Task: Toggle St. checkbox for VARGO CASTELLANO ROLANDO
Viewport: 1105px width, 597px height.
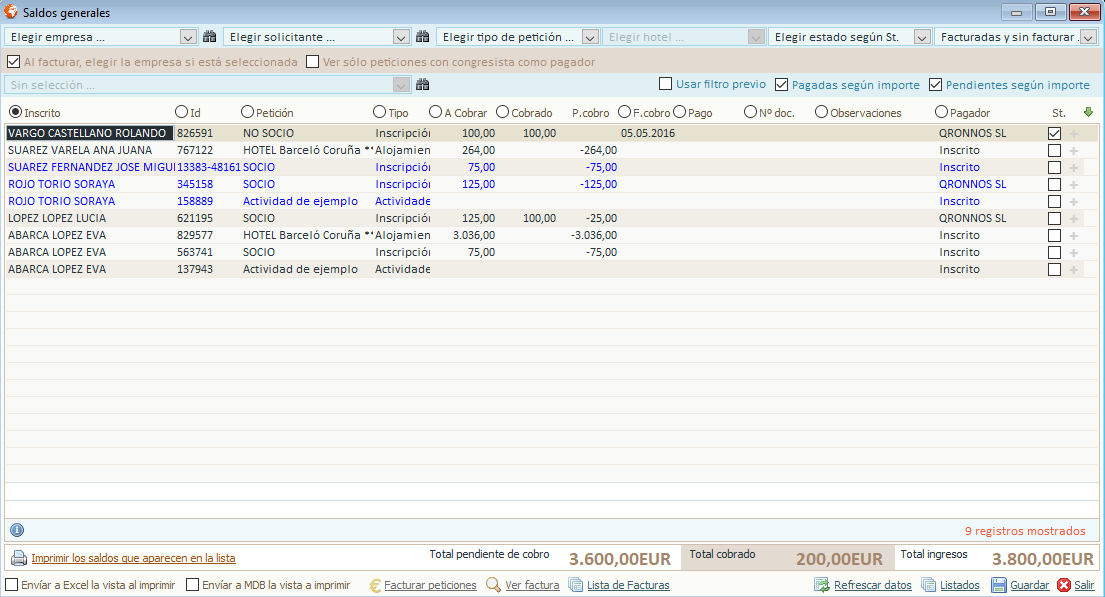Action: (x=1054, y=133)
